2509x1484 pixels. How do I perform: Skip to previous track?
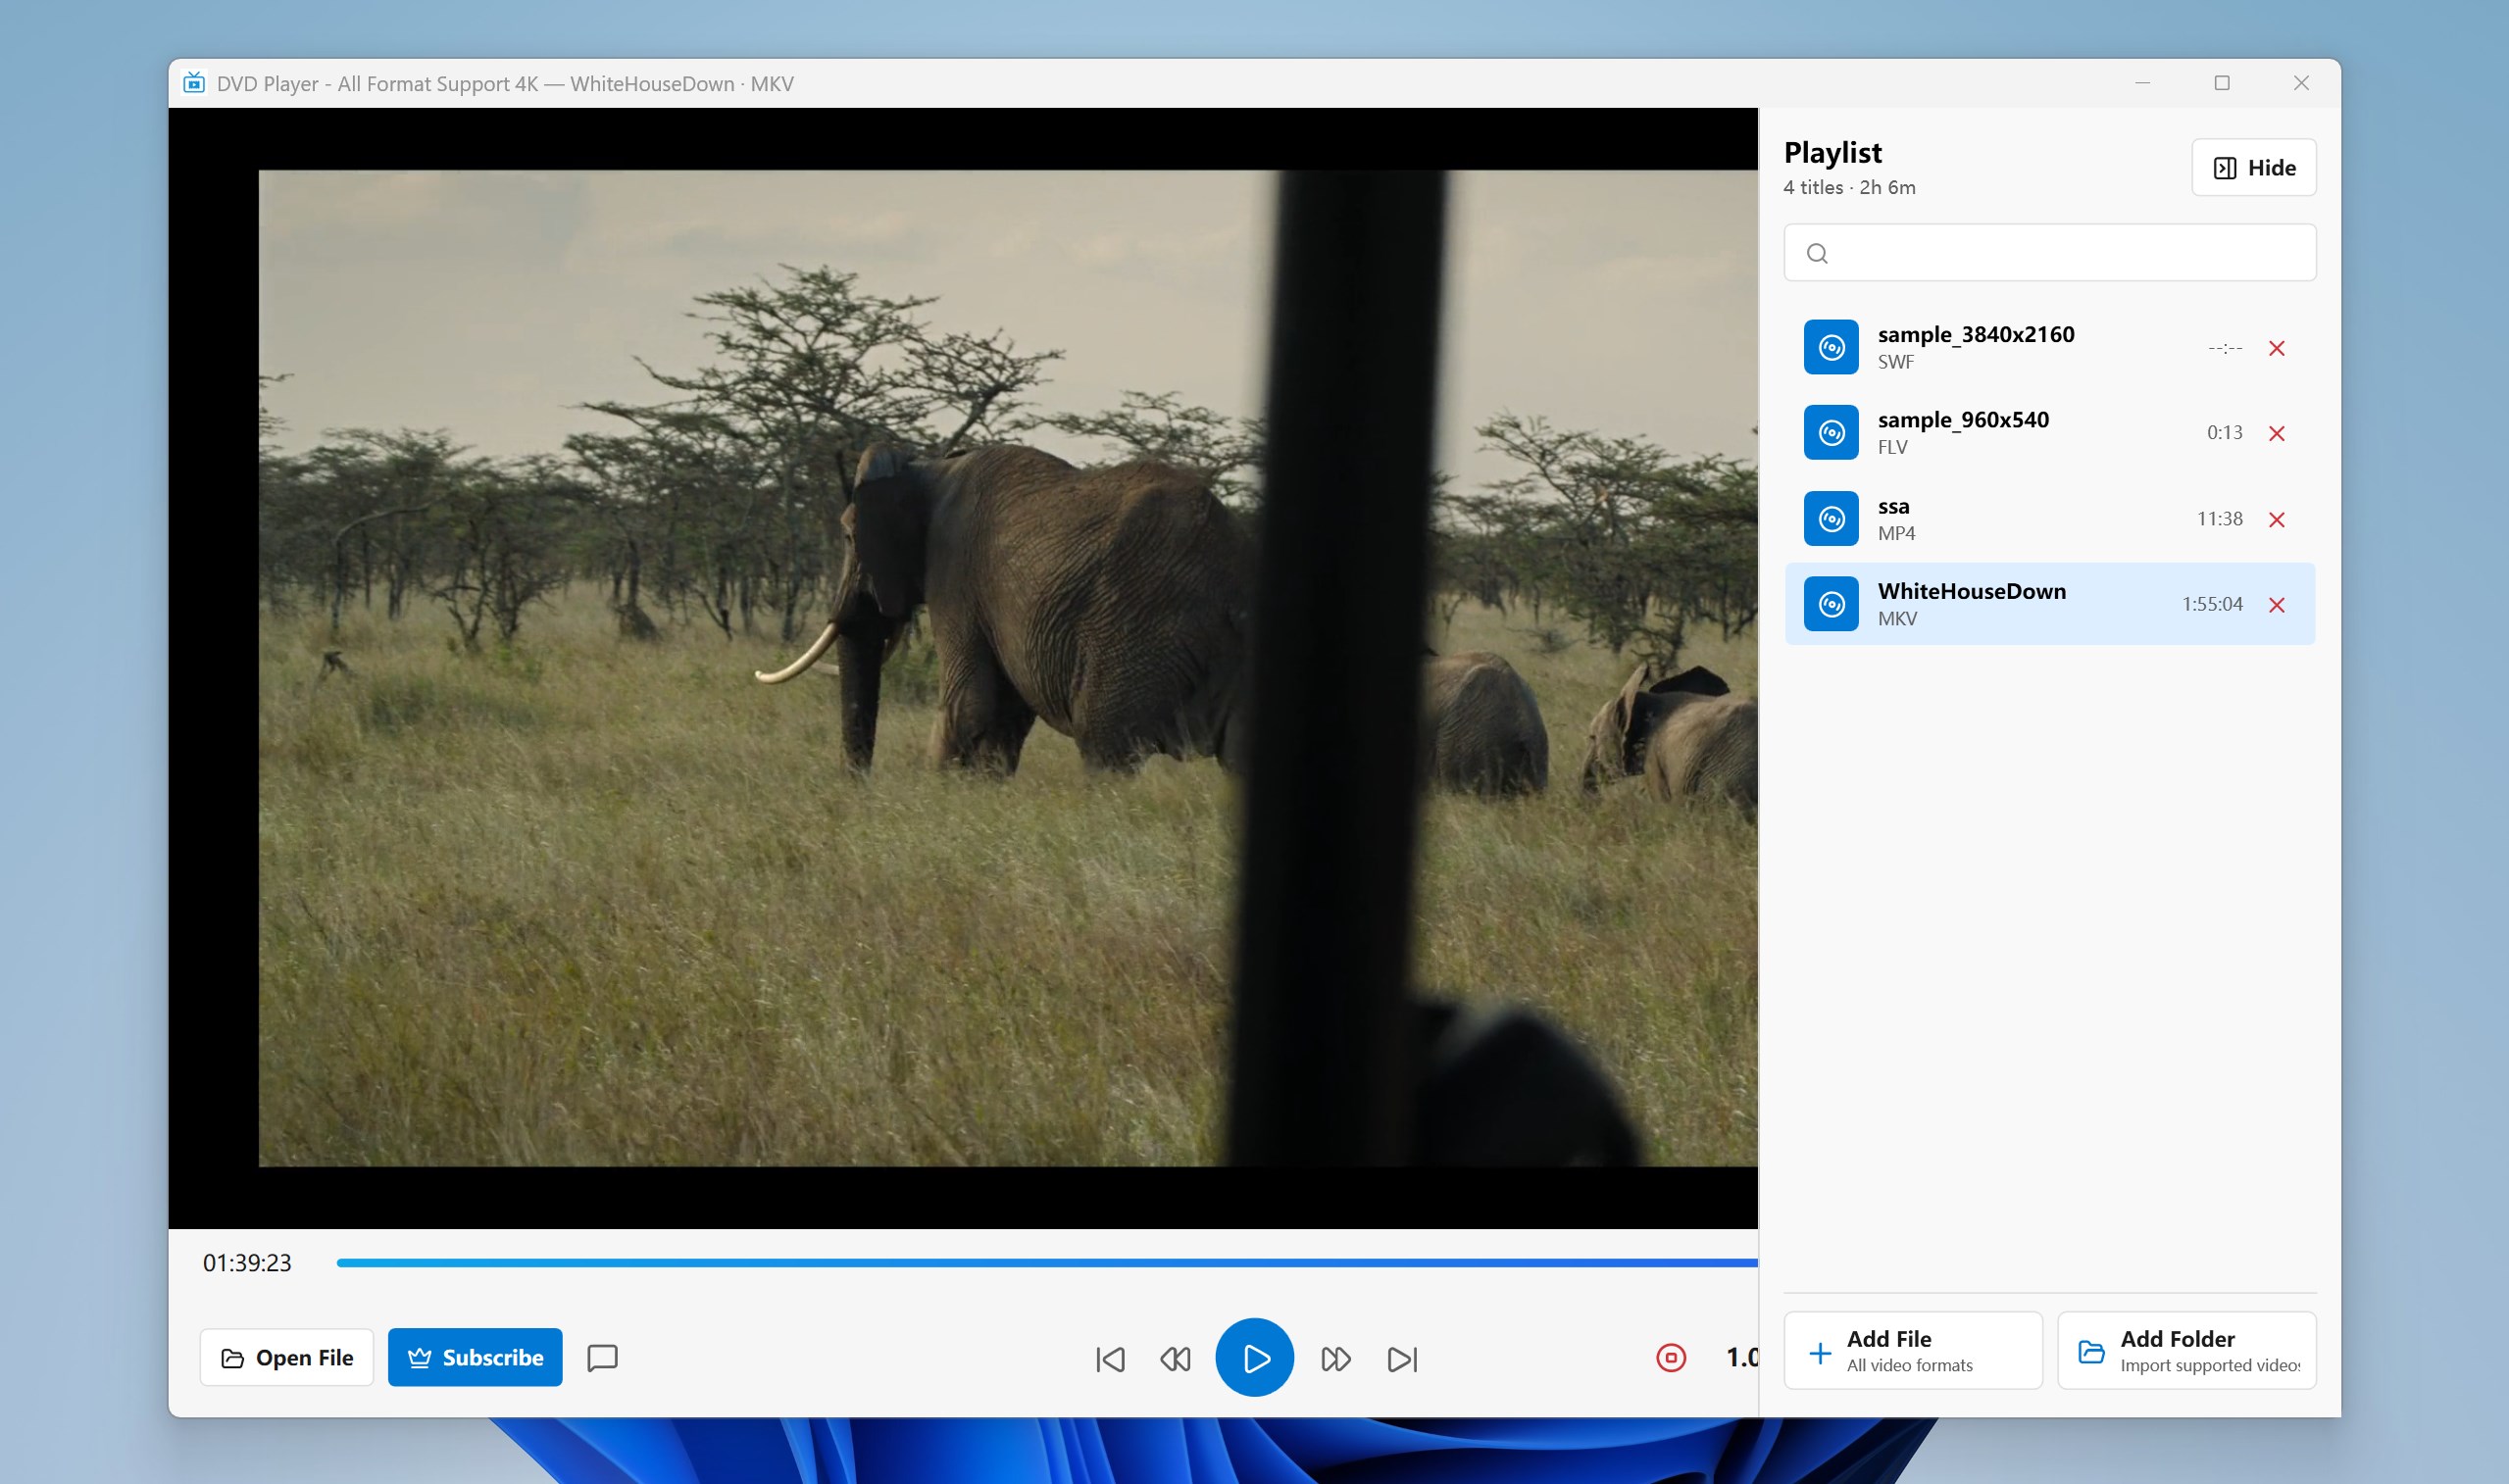coord(1110,1359)
